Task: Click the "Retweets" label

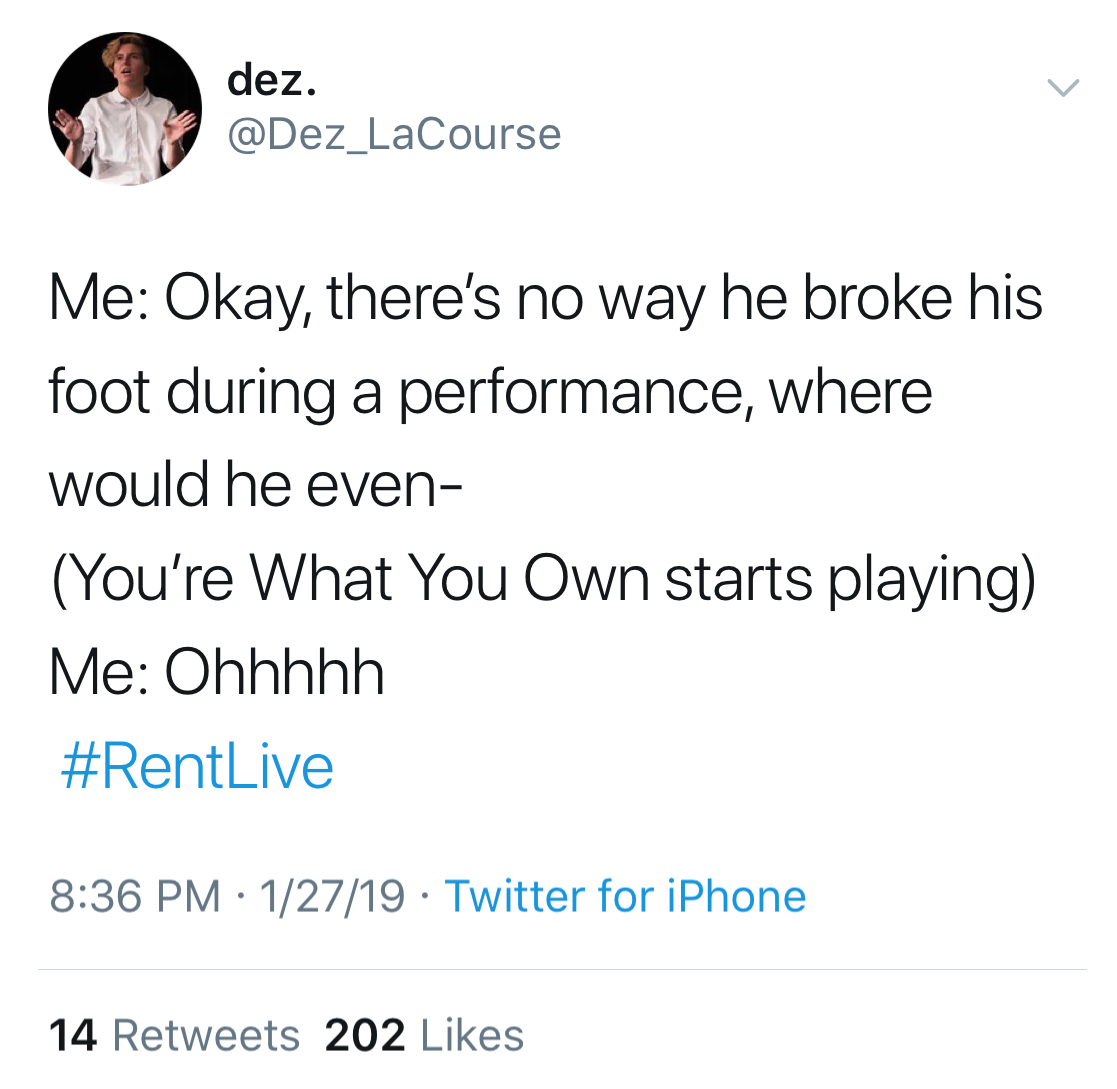Action: [x=206, y=1035]
